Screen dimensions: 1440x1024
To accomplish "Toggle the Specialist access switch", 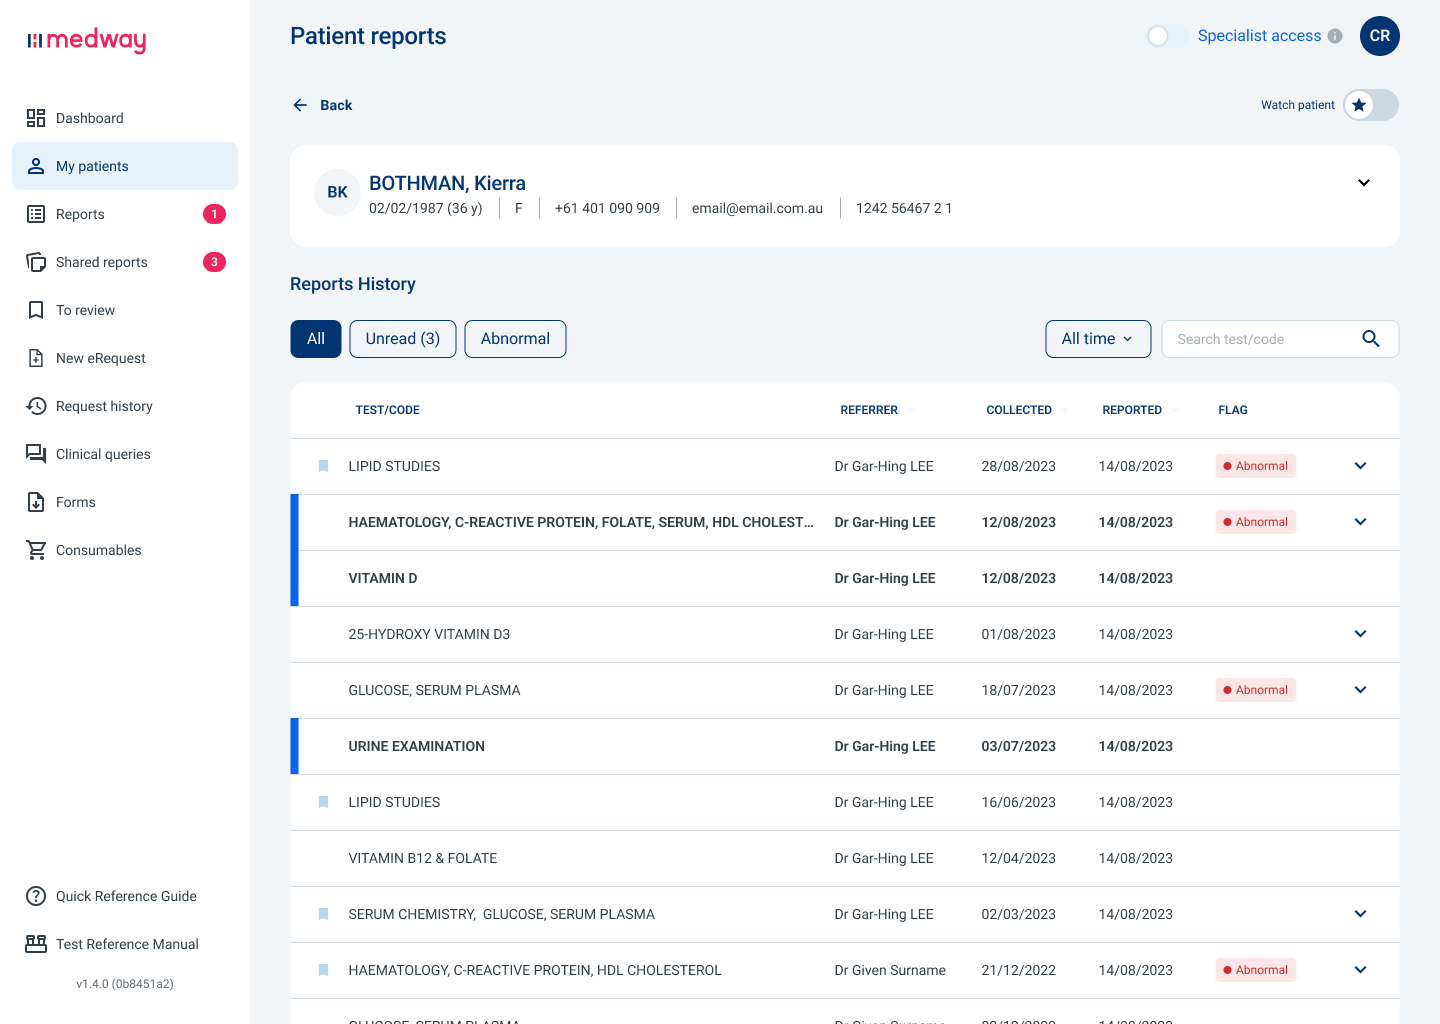I will click(1167, 36).
